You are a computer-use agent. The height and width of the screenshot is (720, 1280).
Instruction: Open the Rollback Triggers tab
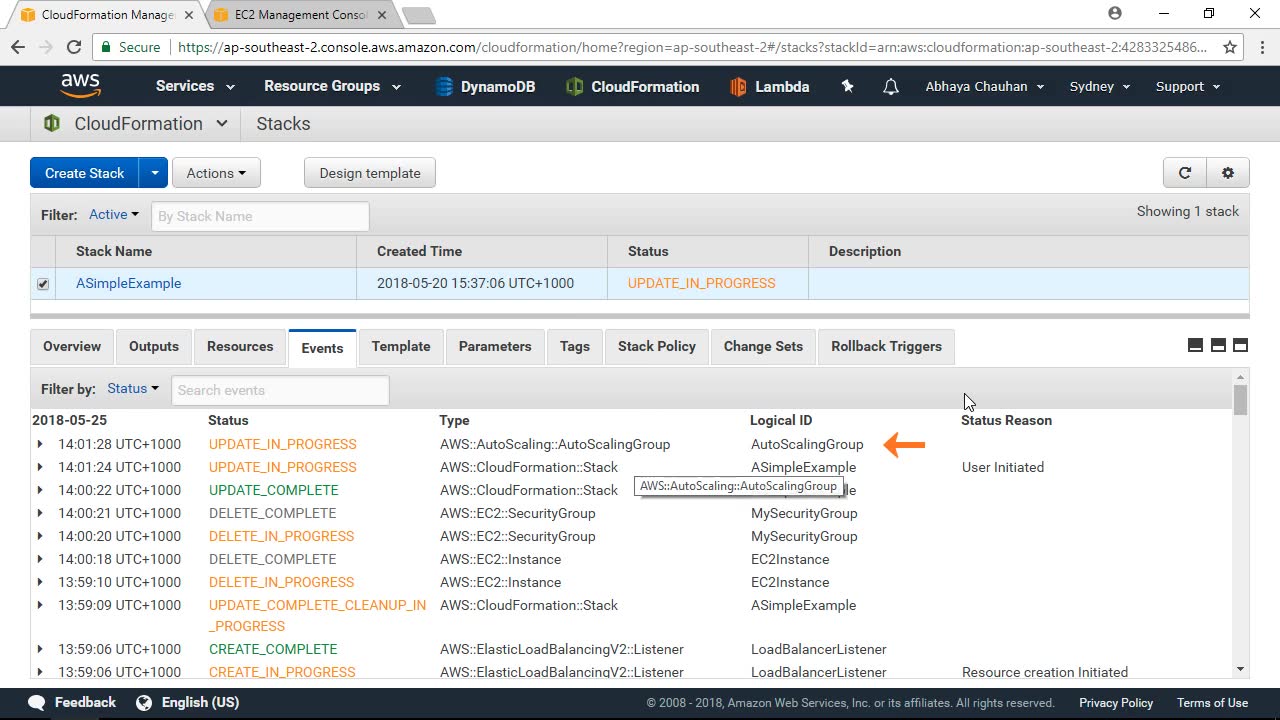click(x=887, y=346)
